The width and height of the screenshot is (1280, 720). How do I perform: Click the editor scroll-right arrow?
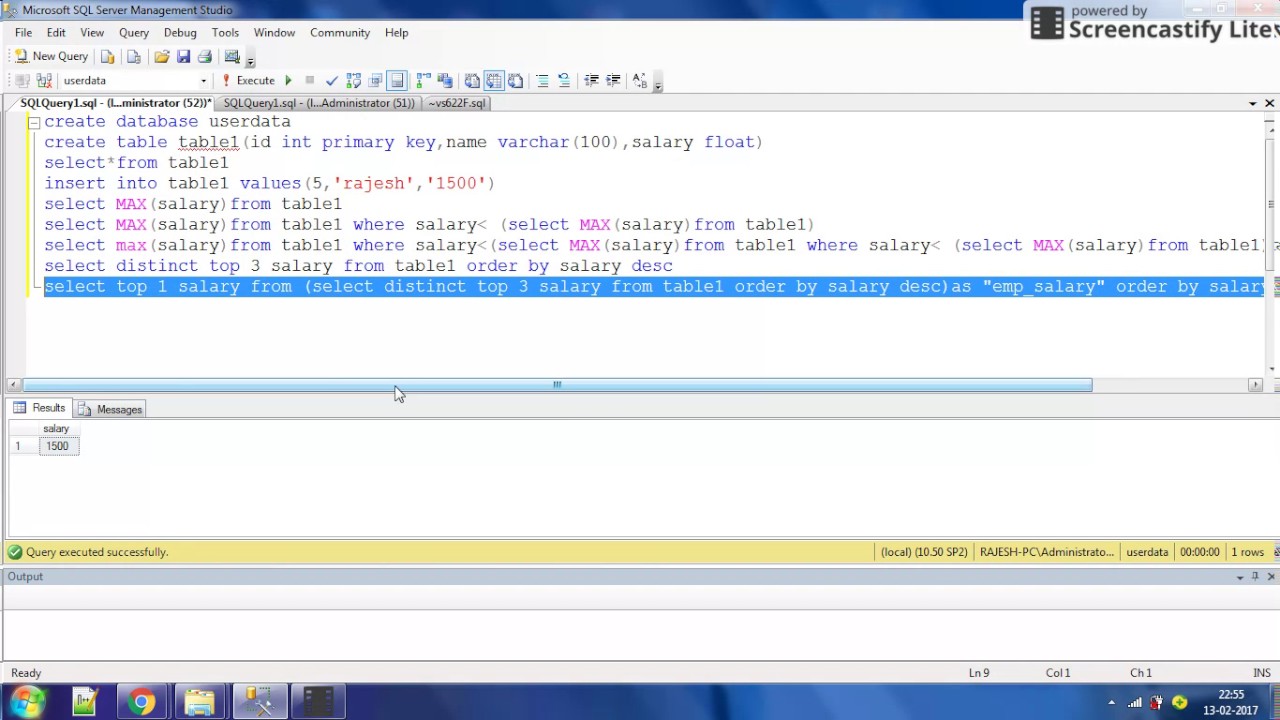pyautogui.click(x=1255, y=385)
